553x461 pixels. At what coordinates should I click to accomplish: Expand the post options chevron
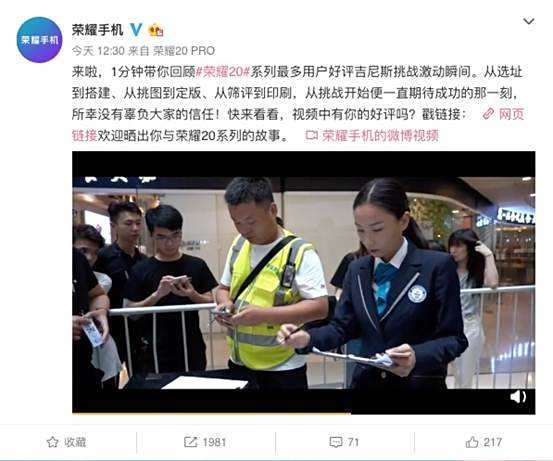click(x=528, y=22)
